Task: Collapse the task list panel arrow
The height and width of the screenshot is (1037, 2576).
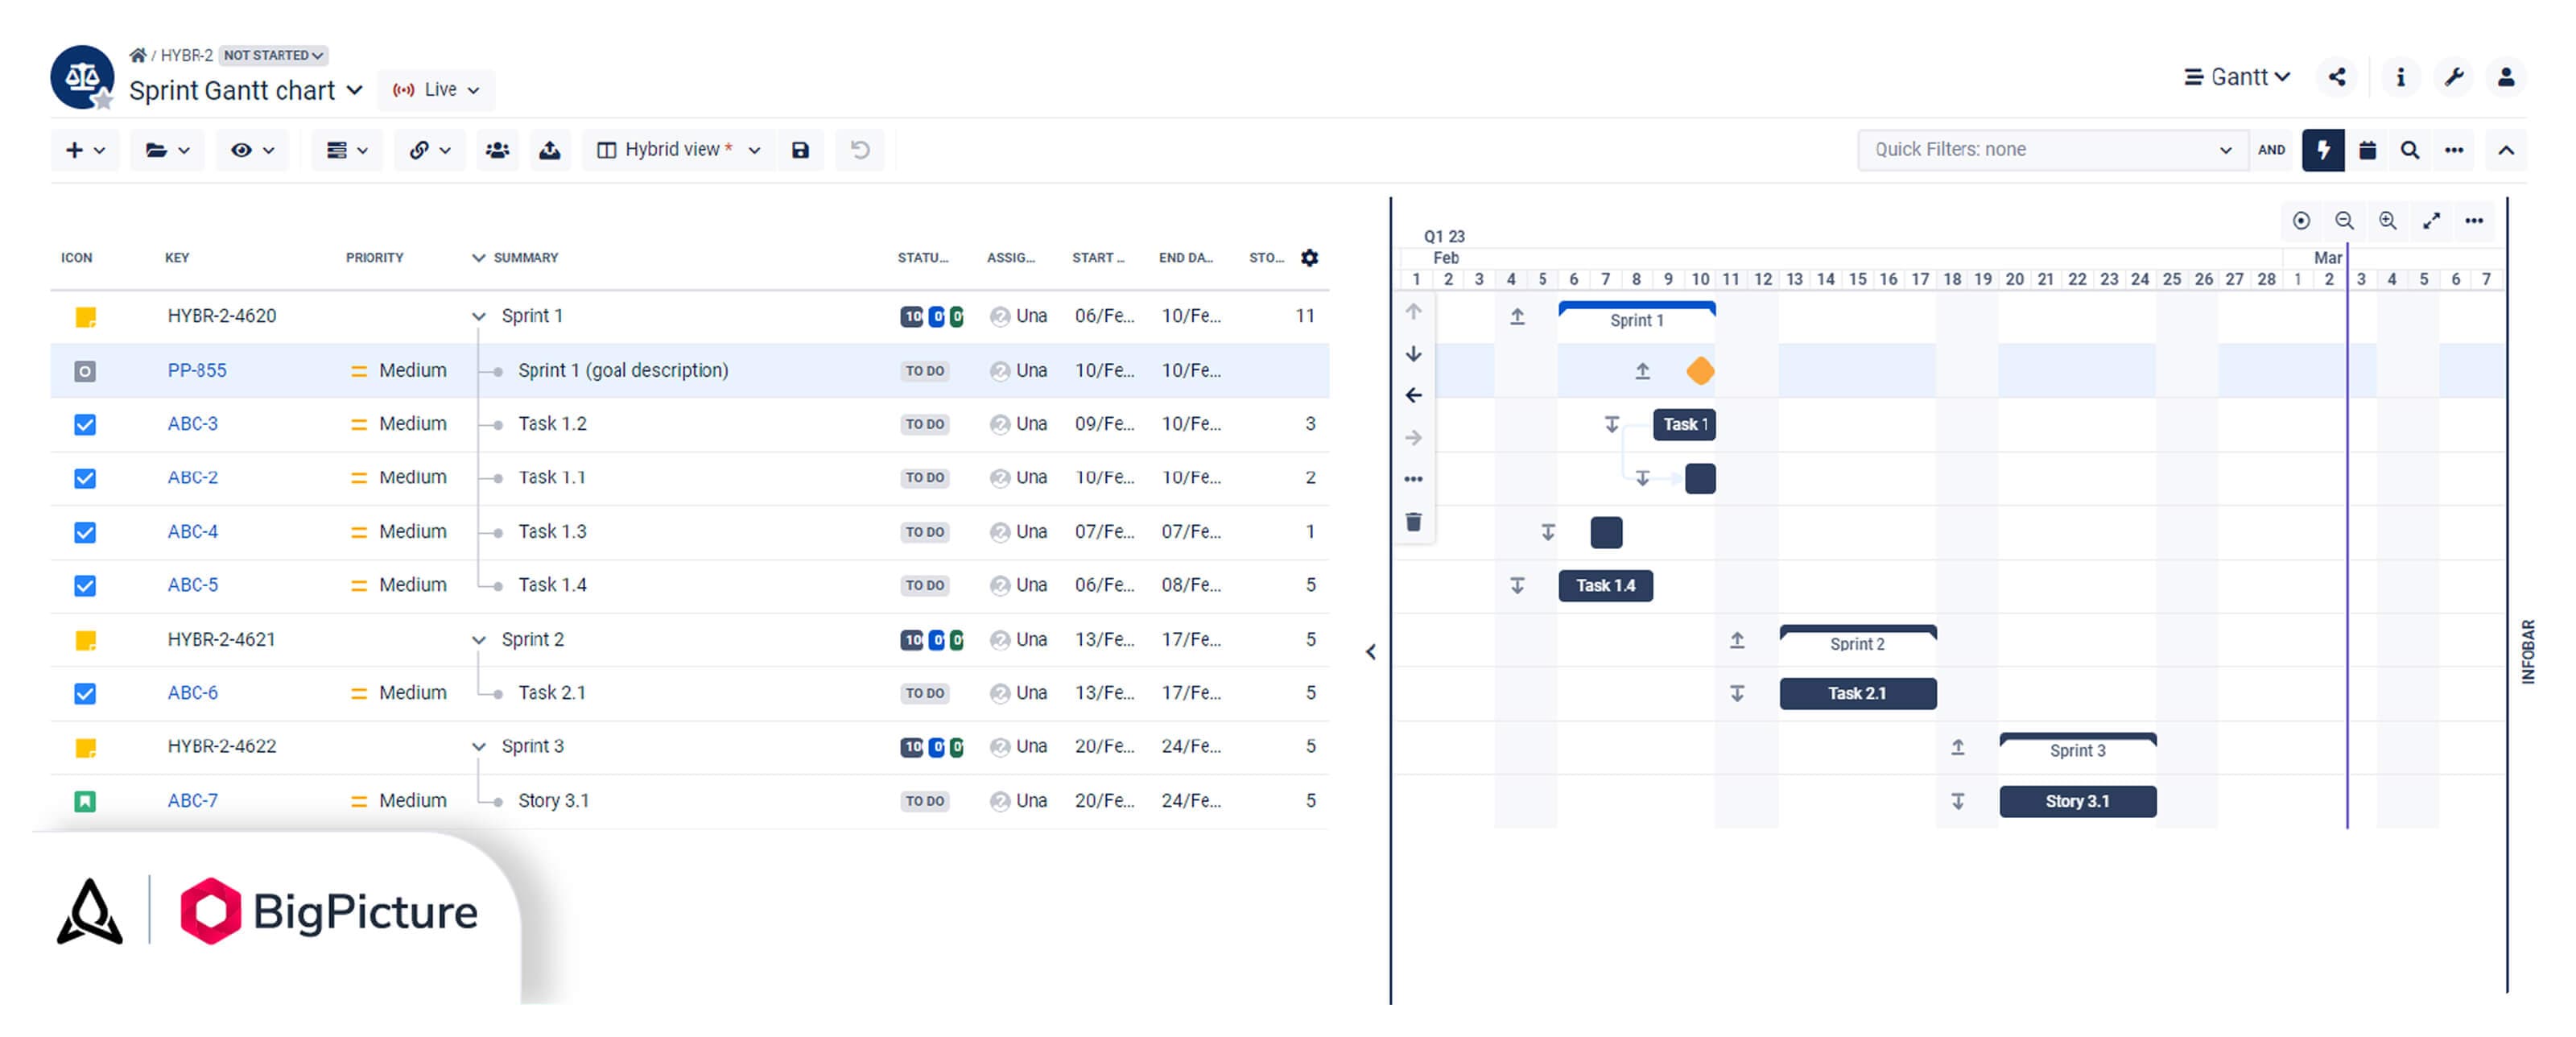Action: tap(1371, 652)
